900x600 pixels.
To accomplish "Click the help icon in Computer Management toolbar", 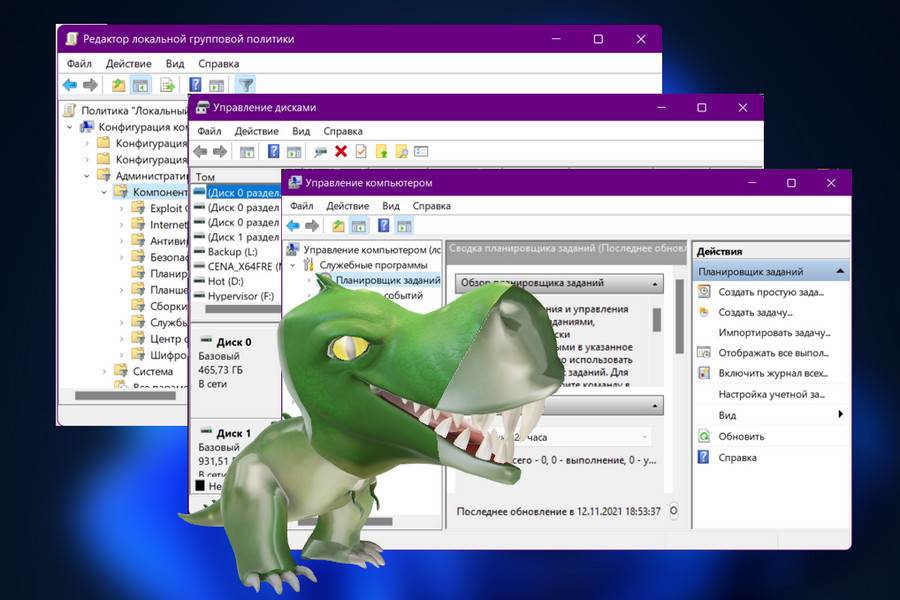I will (x=383, y=226).
